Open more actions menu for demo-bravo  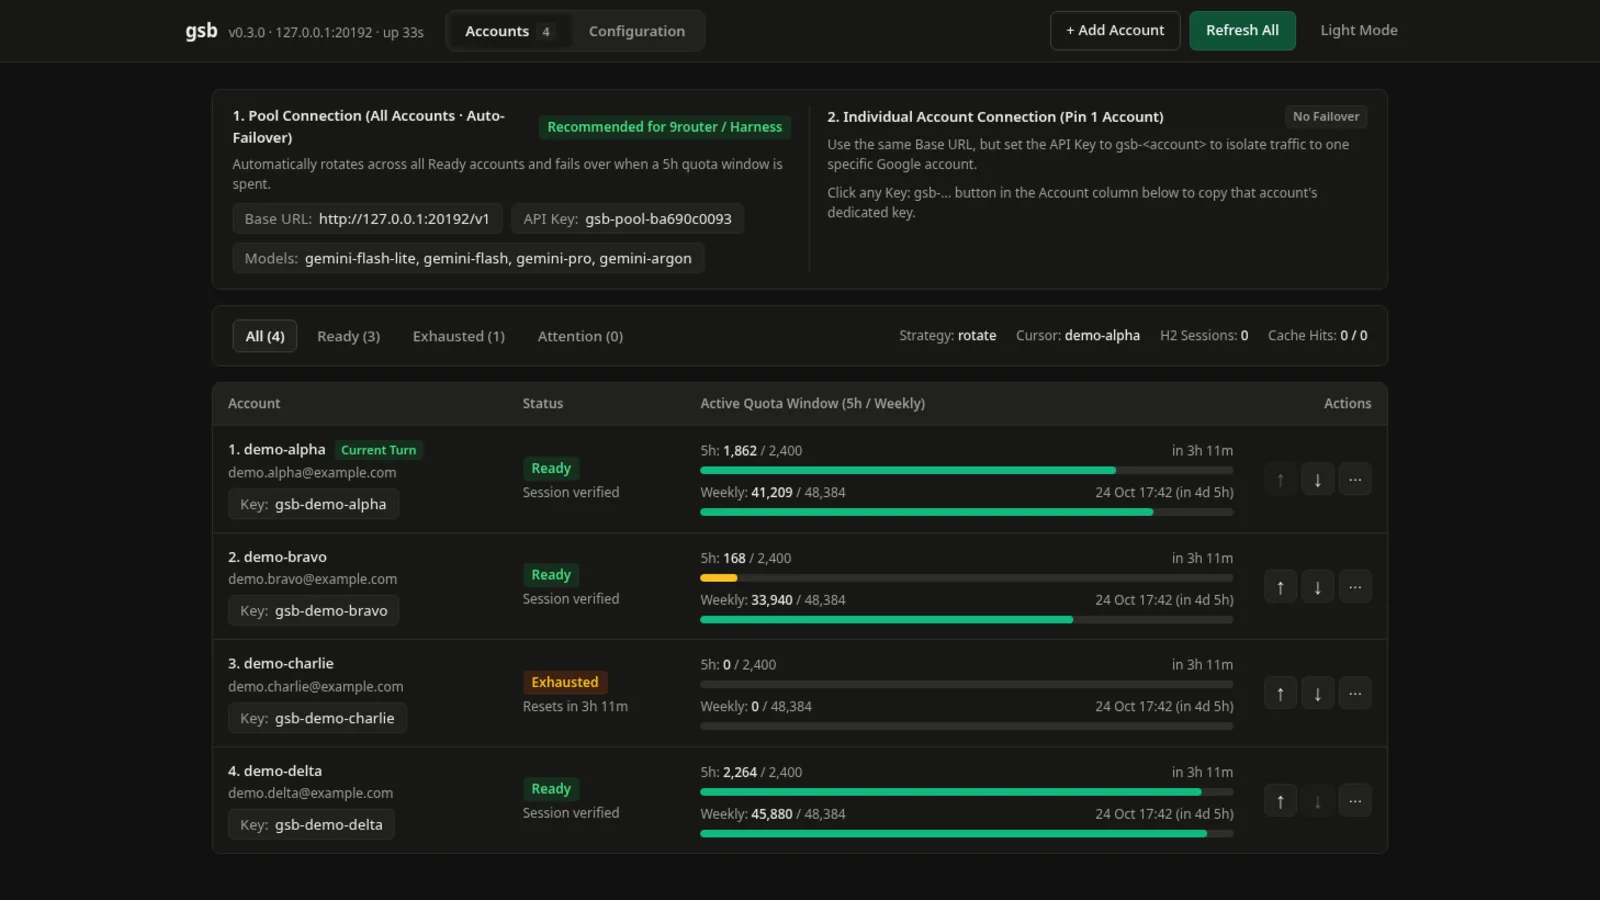tap(1355, 587)
